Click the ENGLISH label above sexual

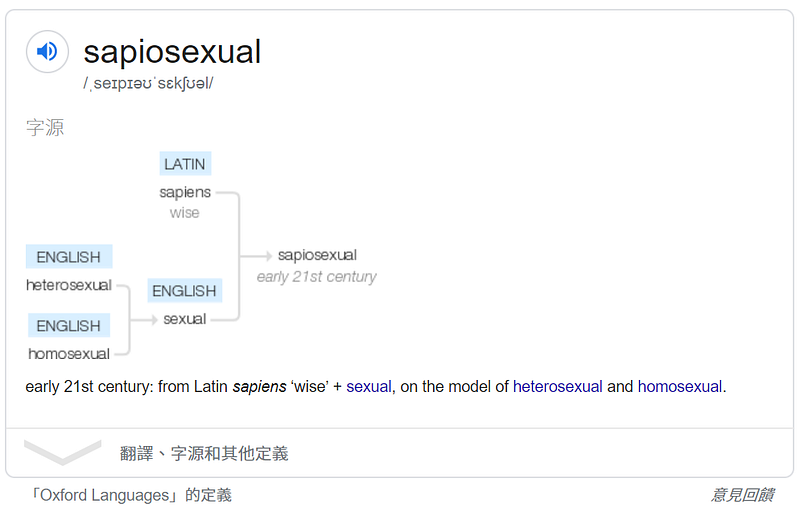(184, 291)
